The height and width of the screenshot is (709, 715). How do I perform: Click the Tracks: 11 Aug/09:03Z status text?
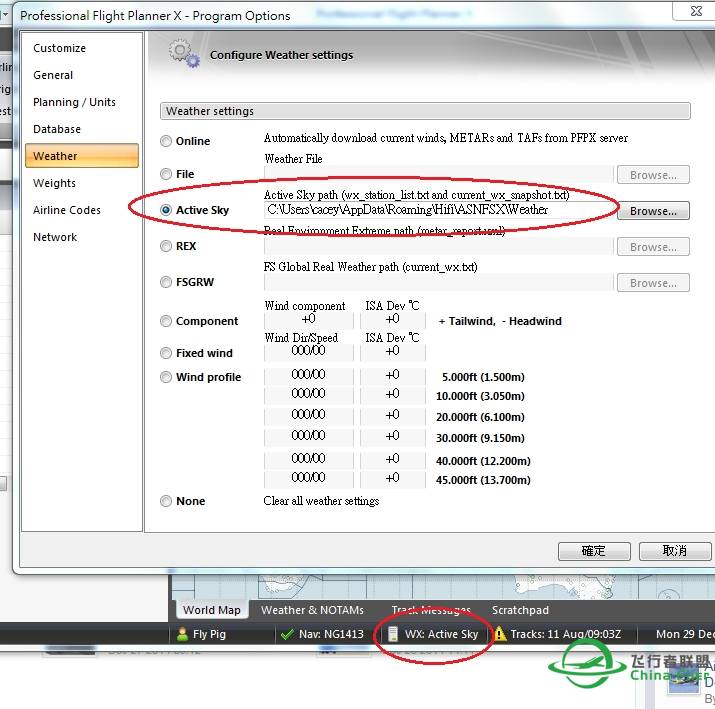(x=565, y=634)
